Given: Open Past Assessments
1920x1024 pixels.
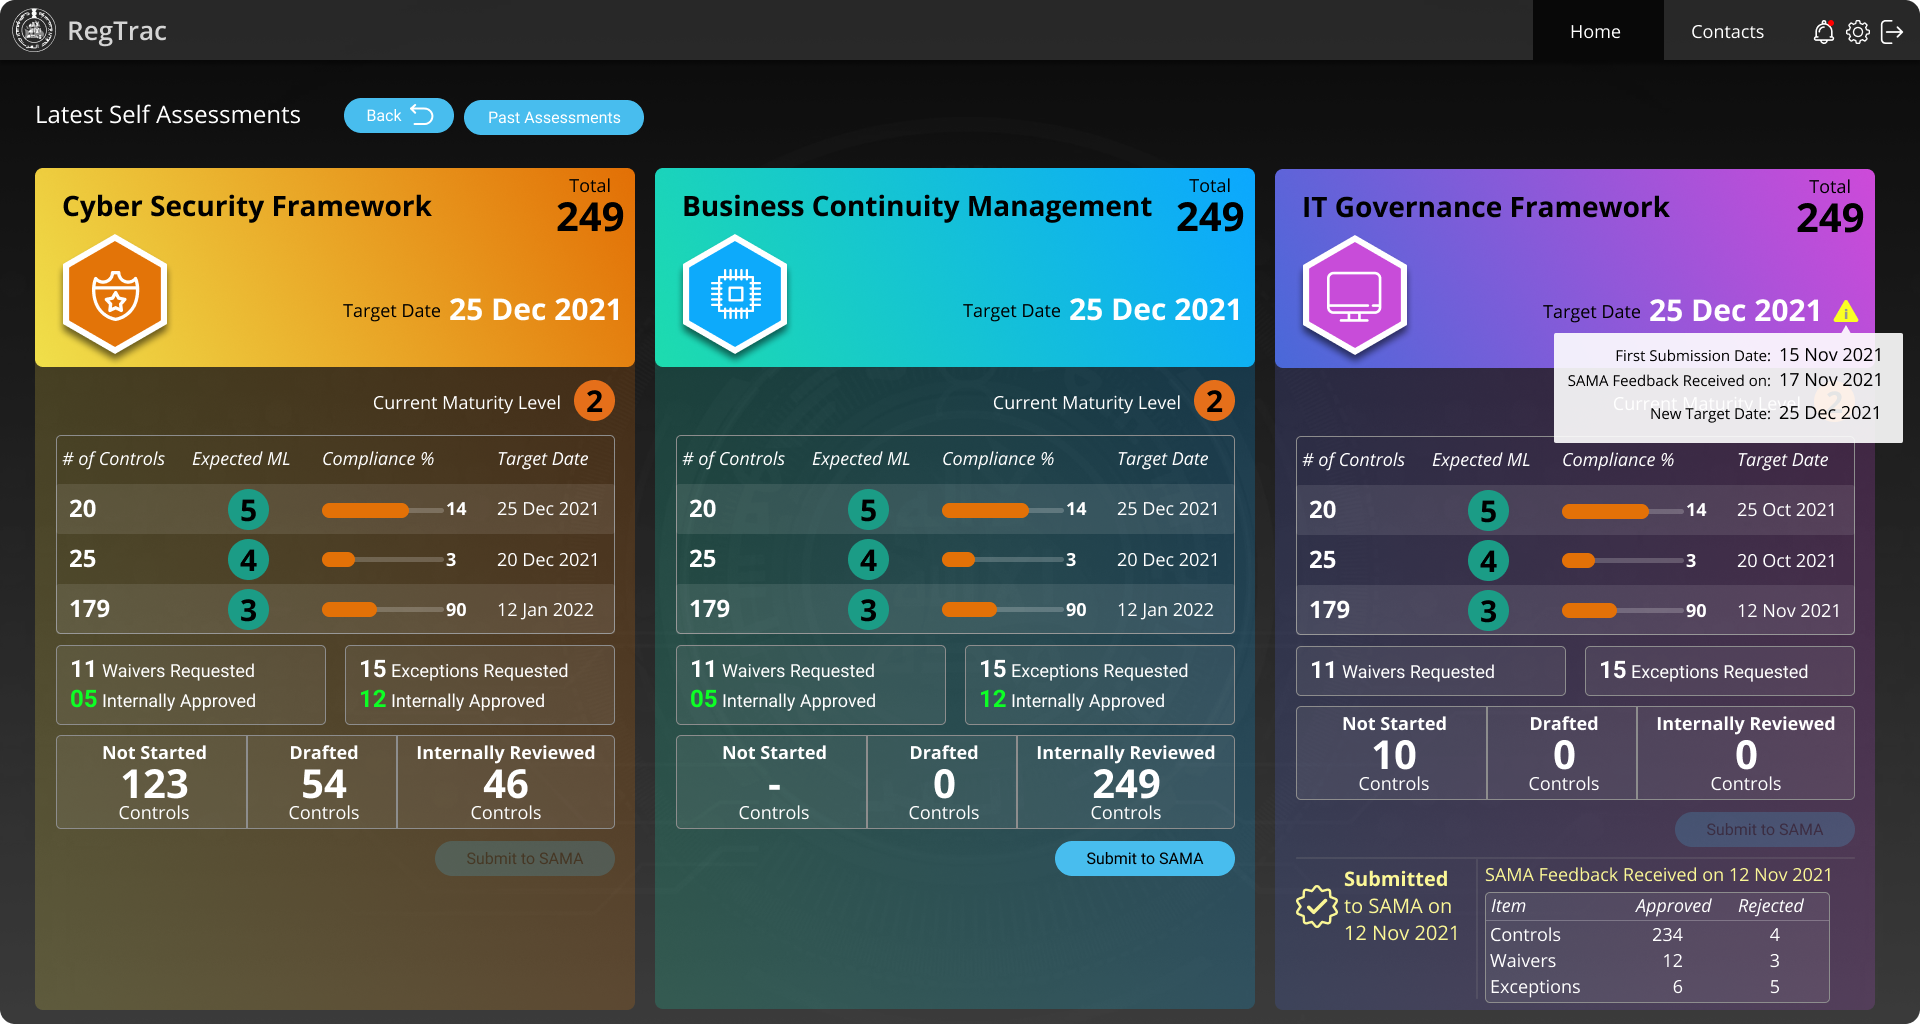Looking at the screenshot, I should pyautogui.click(x=553, y=117).
